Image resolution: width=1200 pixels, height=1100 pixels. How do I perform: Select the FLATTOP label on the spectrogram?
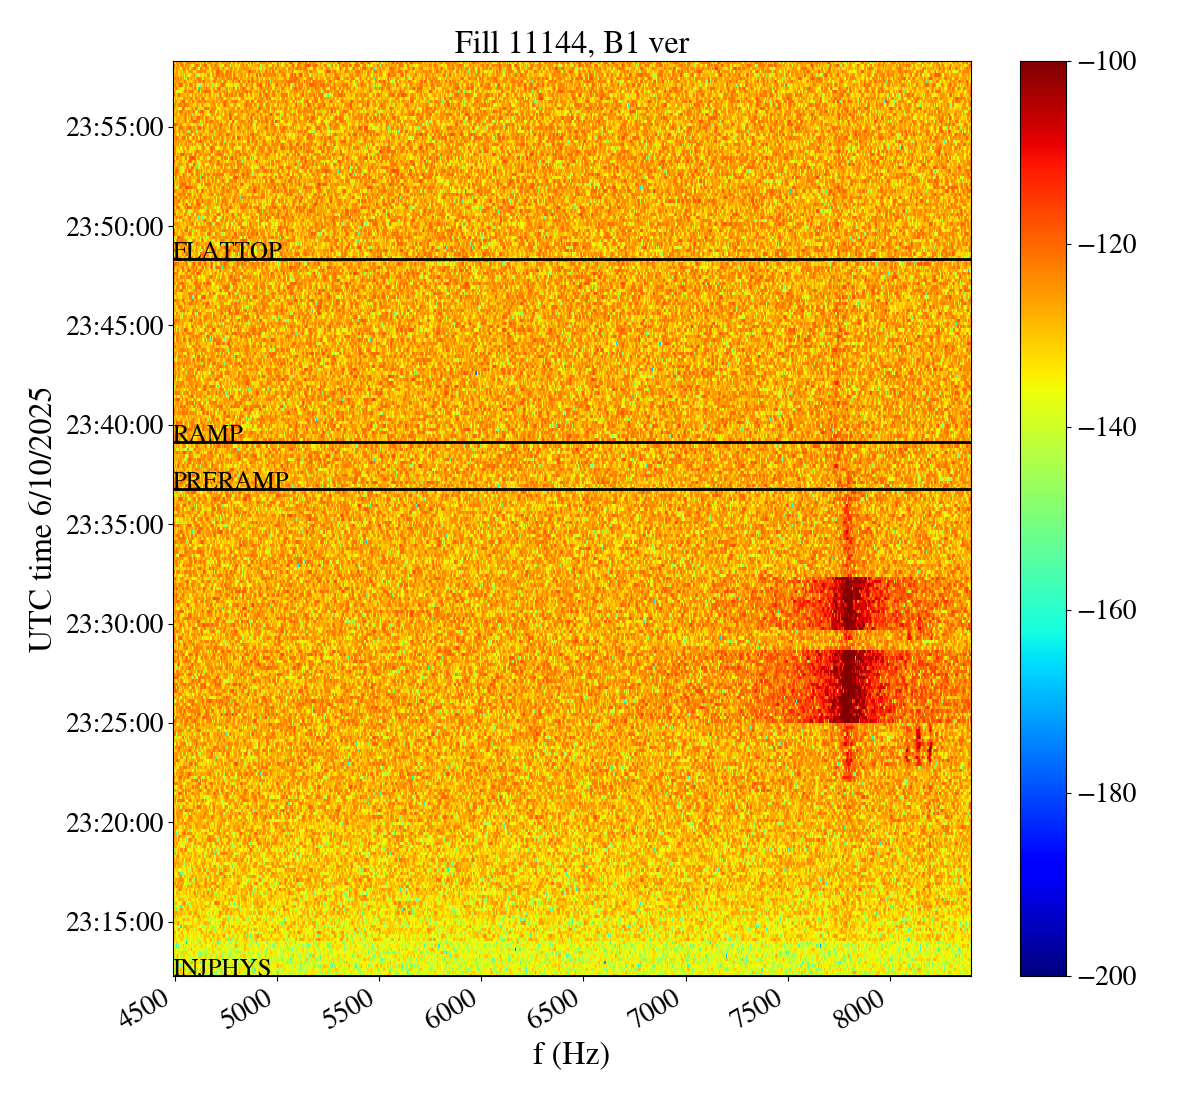[x=227, y=251]
